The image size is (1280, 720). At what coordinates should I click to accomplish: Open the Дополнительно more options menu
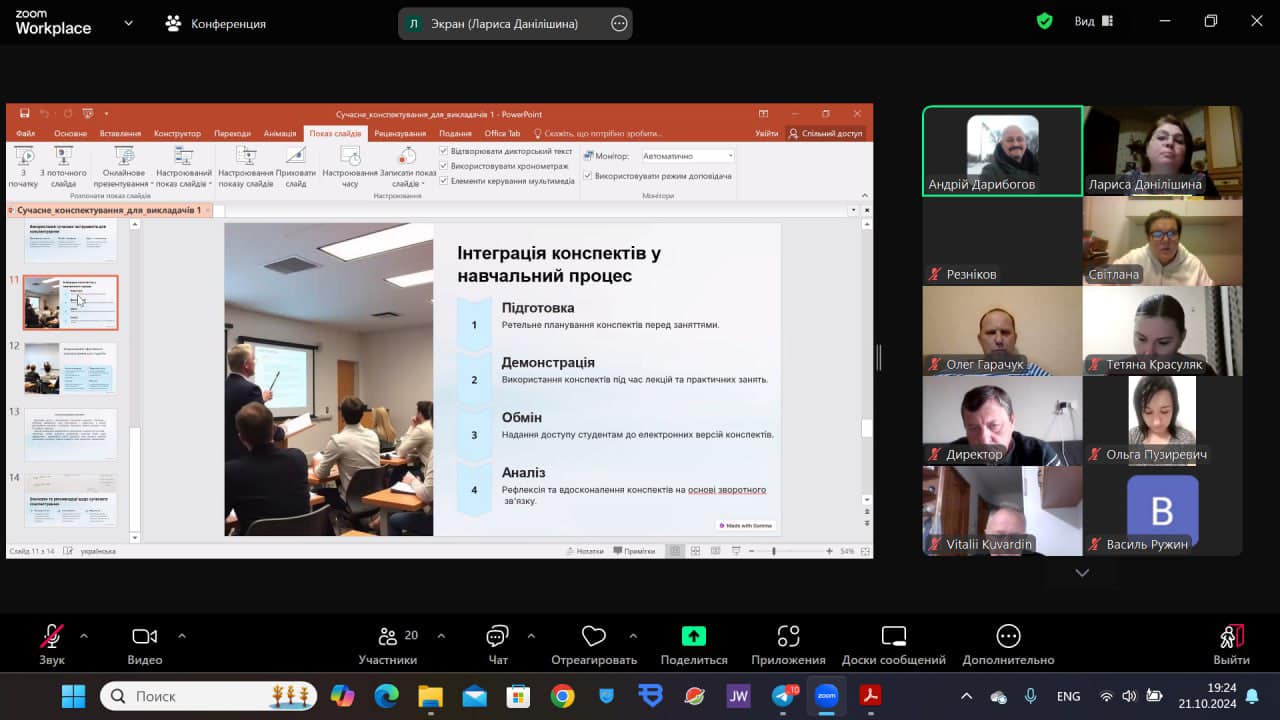1008,637
